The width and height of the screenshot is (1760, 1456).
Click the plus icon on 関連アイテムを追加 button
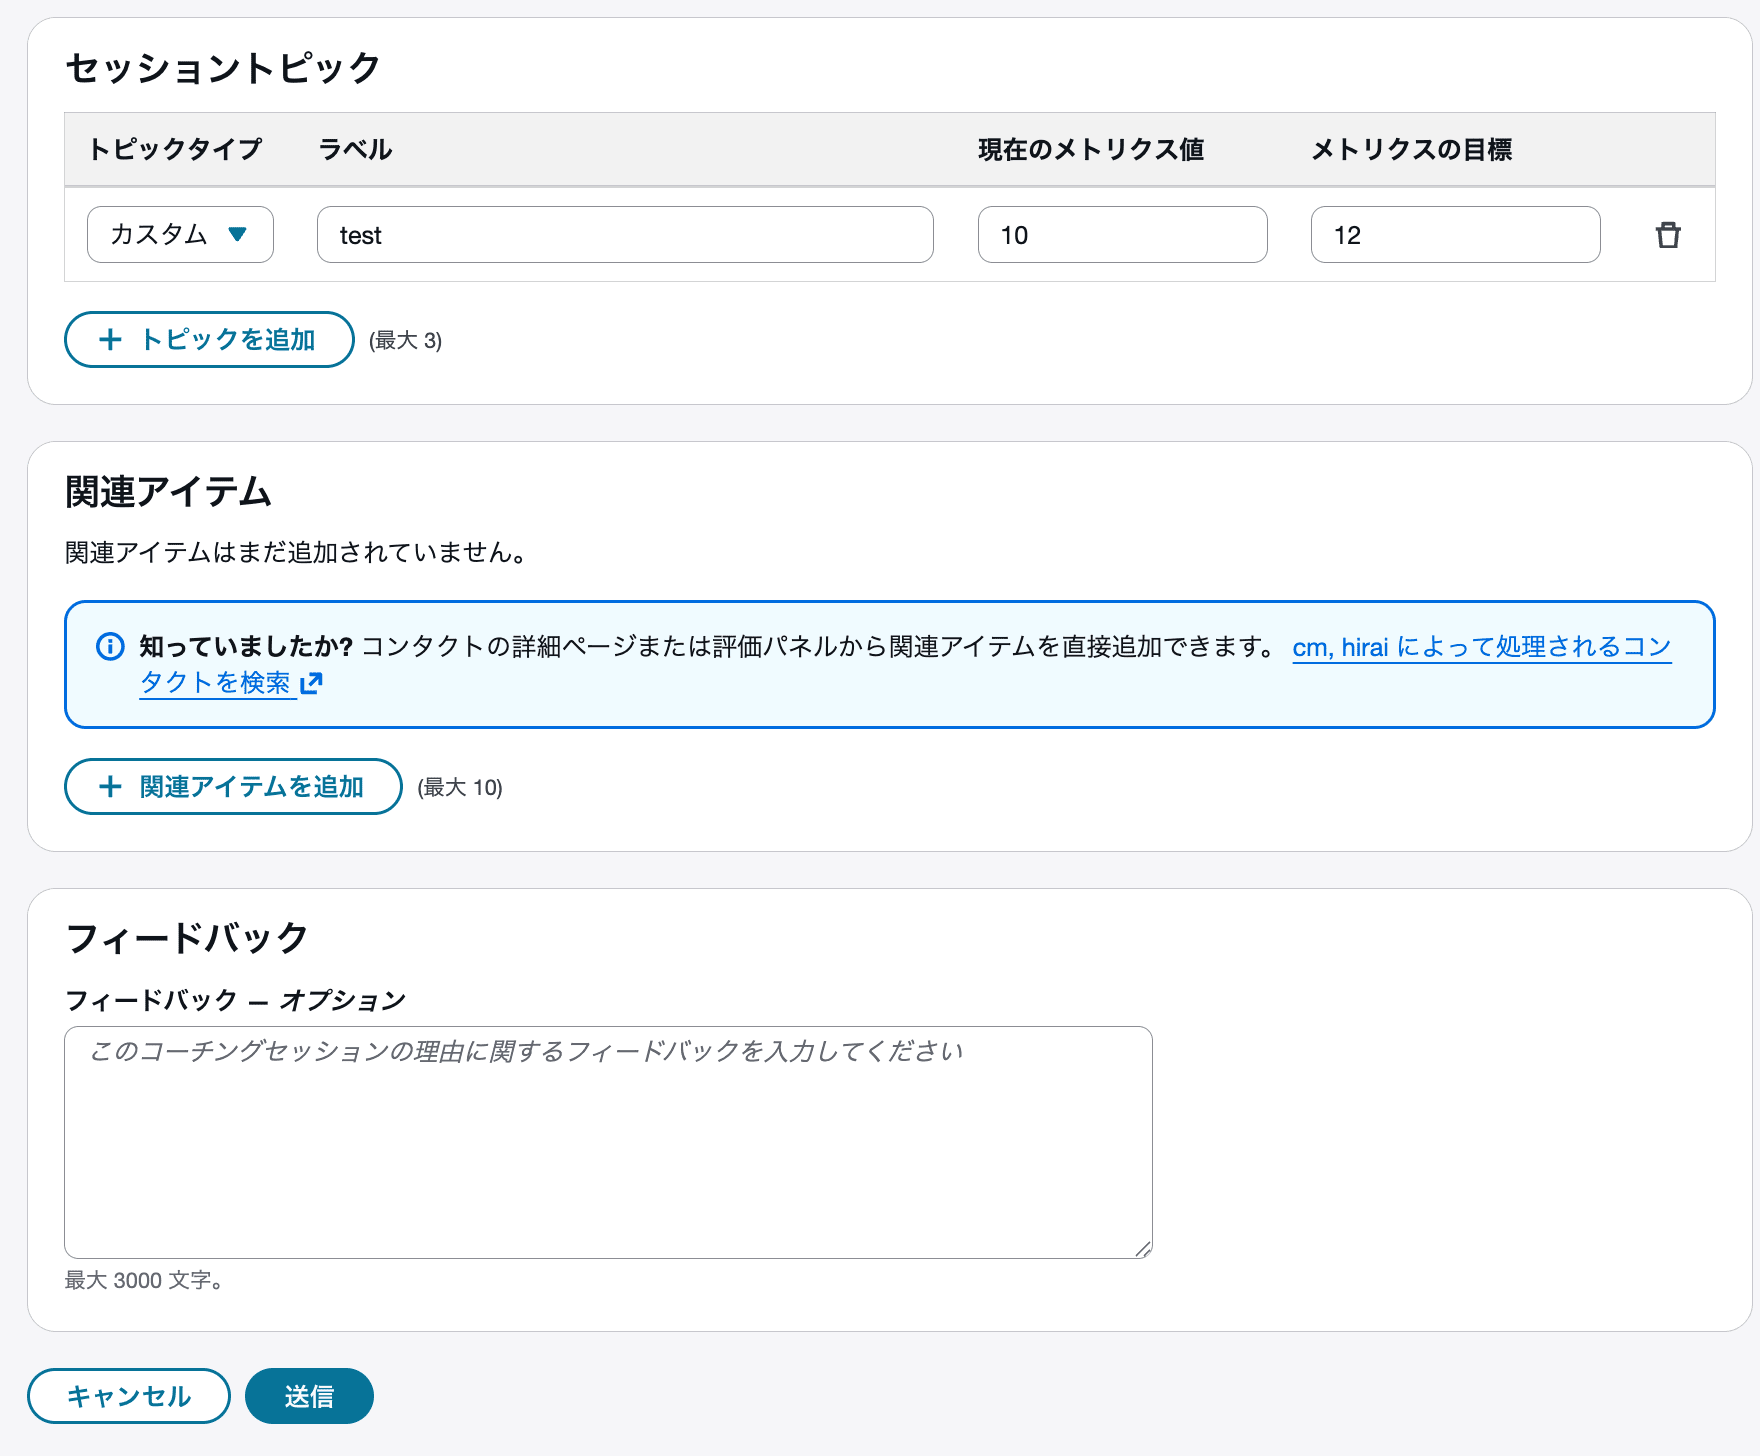coord(110,786)
